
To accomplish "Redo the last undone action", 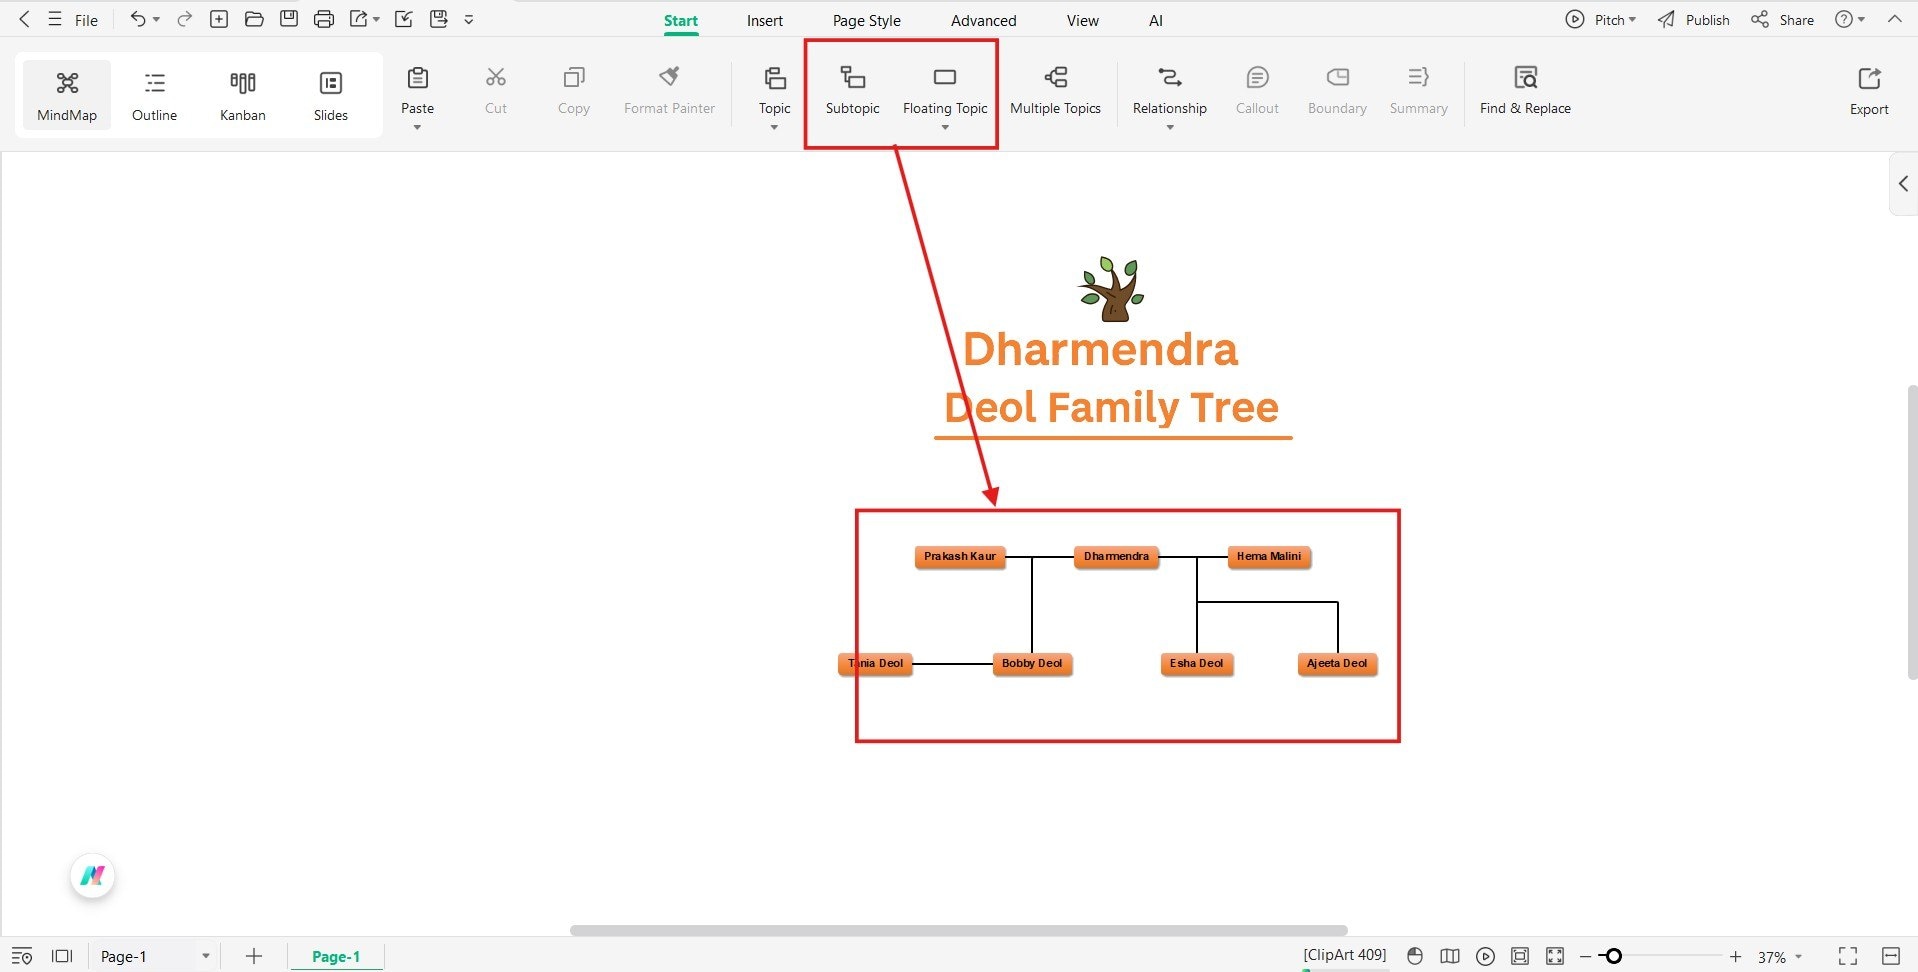I will pyautogui.click(x=184, y=19).
